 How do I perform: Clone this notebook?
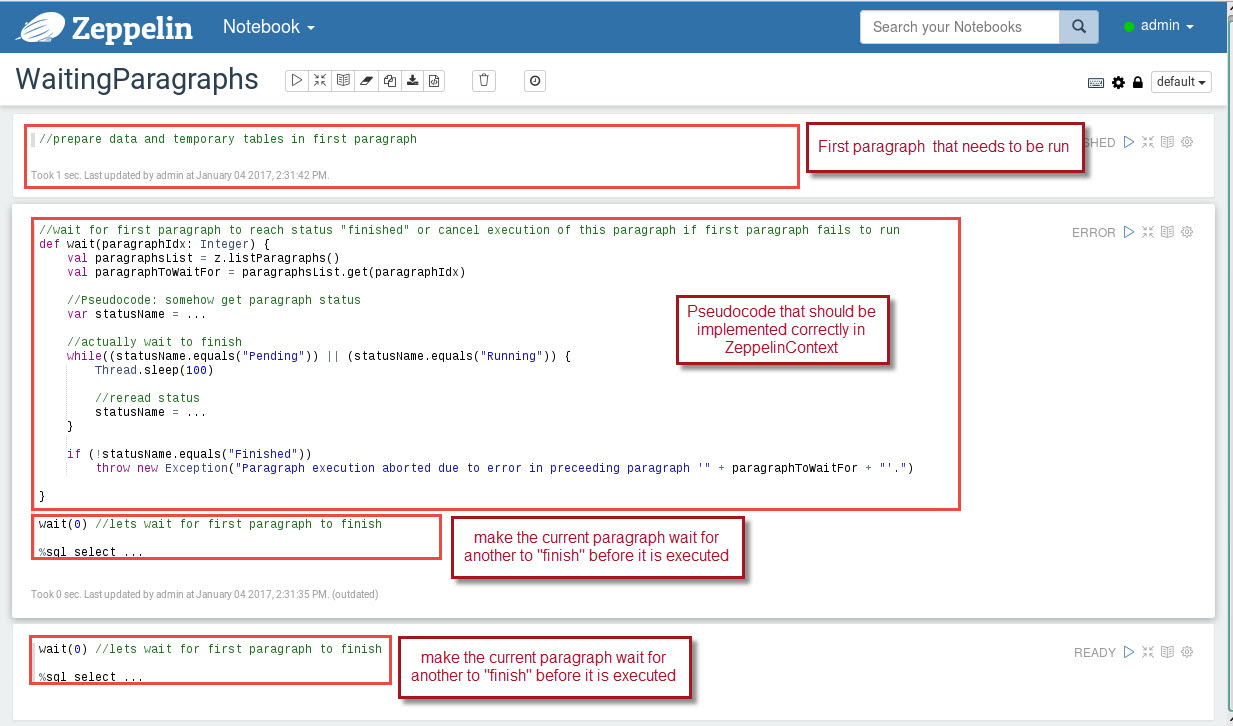coord(390,80)
